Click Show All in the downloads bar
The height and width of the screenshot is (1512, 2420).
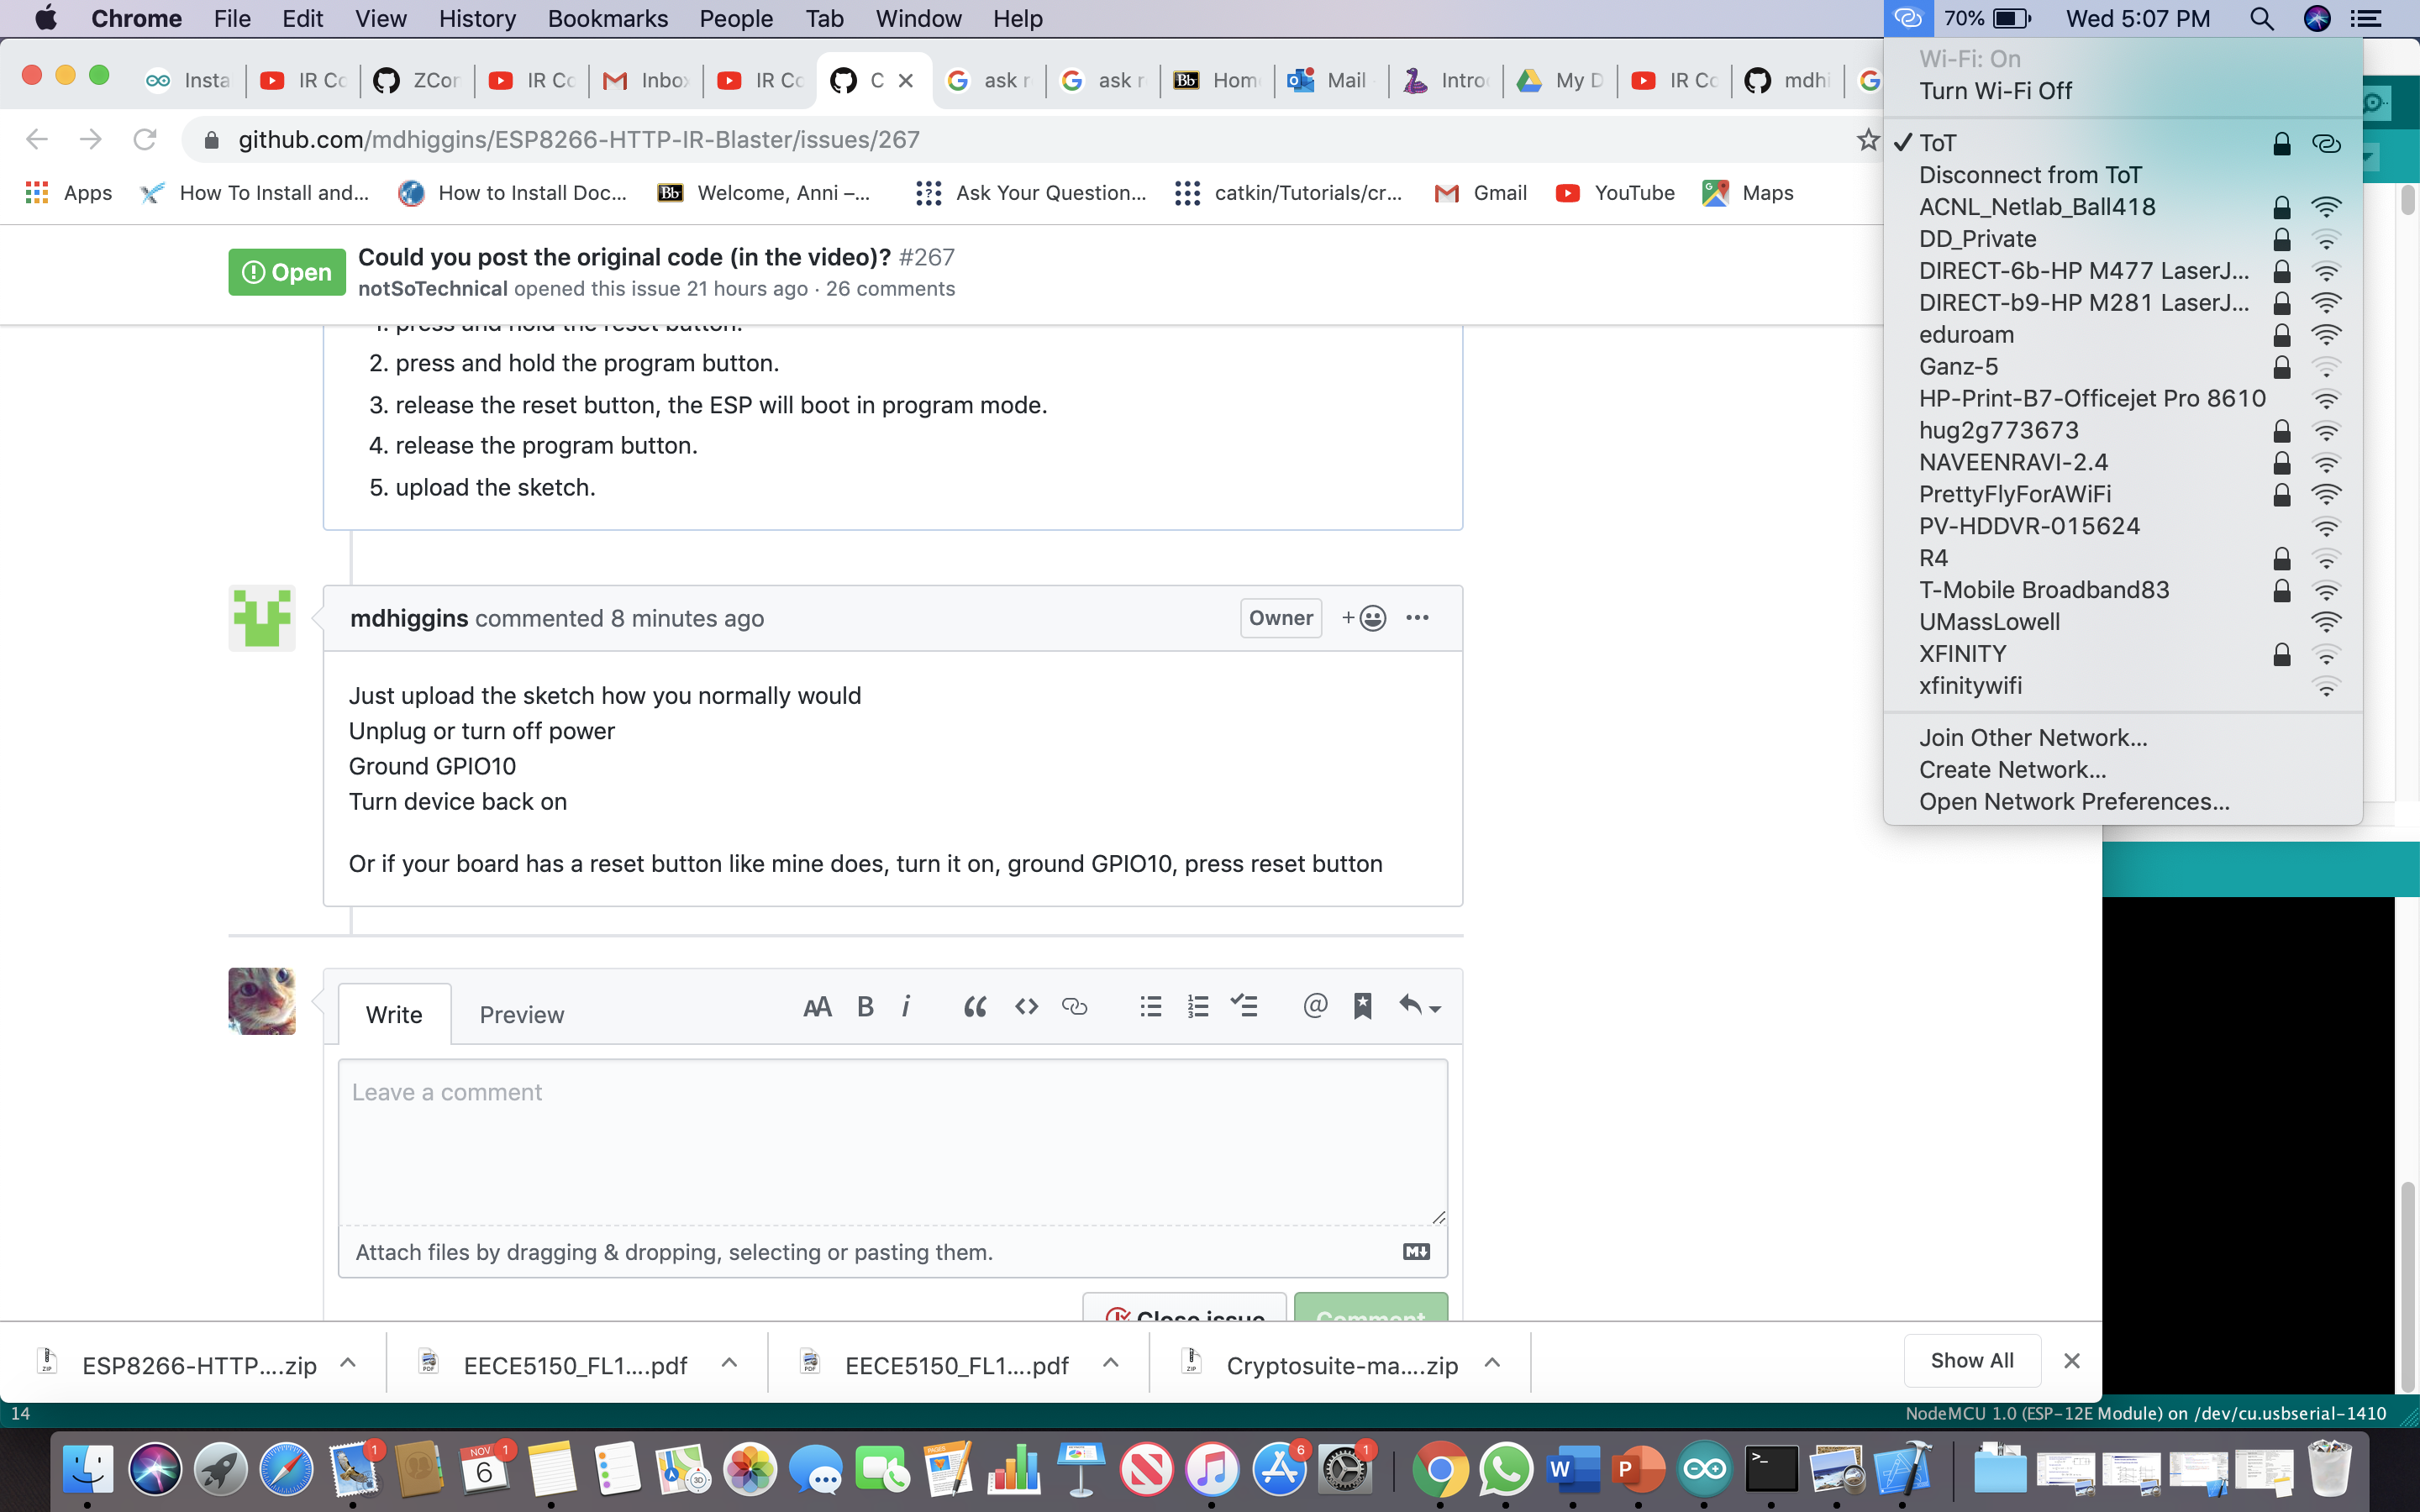click(x=1971, y=1360)
